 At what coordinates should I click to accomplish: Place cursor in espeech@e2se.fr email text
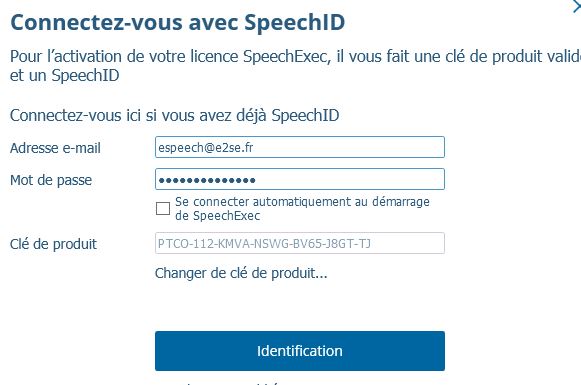(206, 147)
